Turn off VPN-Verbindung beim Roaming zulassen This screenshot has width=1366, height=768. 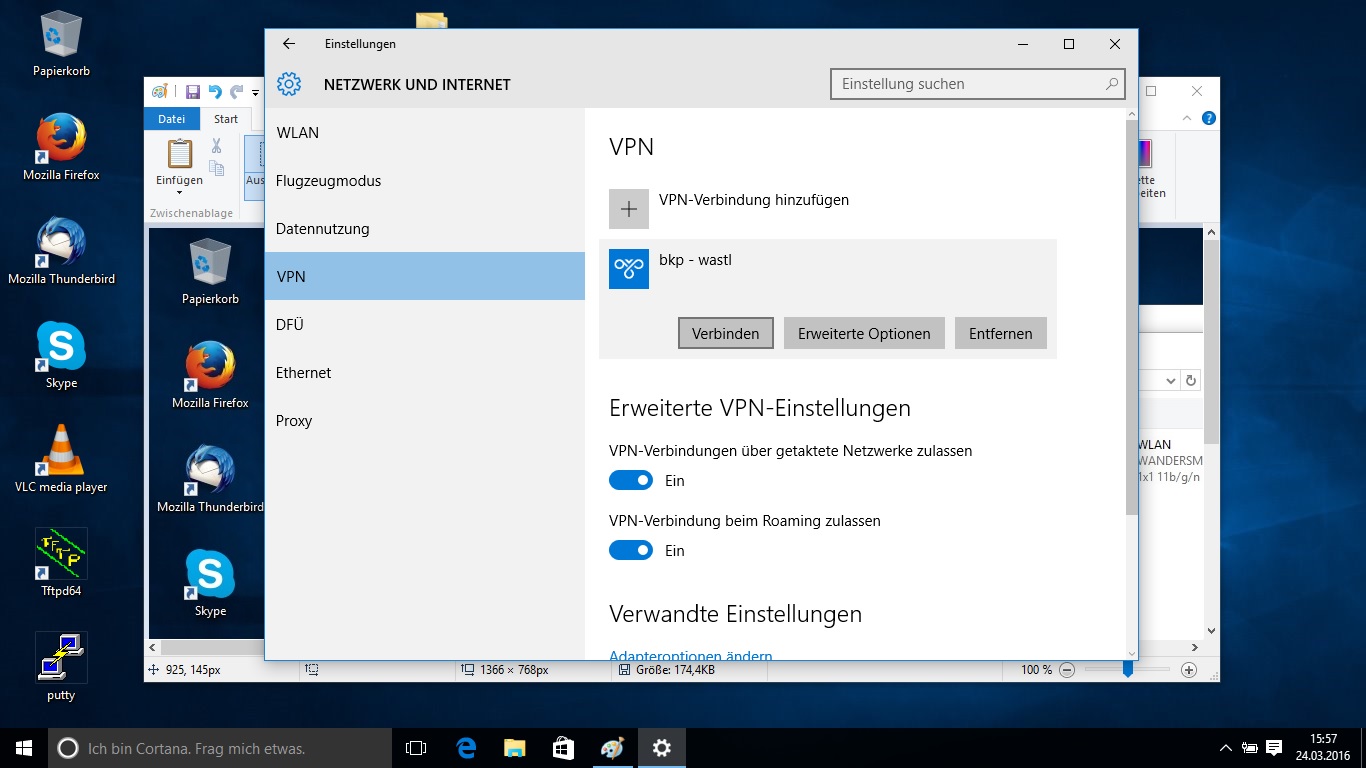630,550
